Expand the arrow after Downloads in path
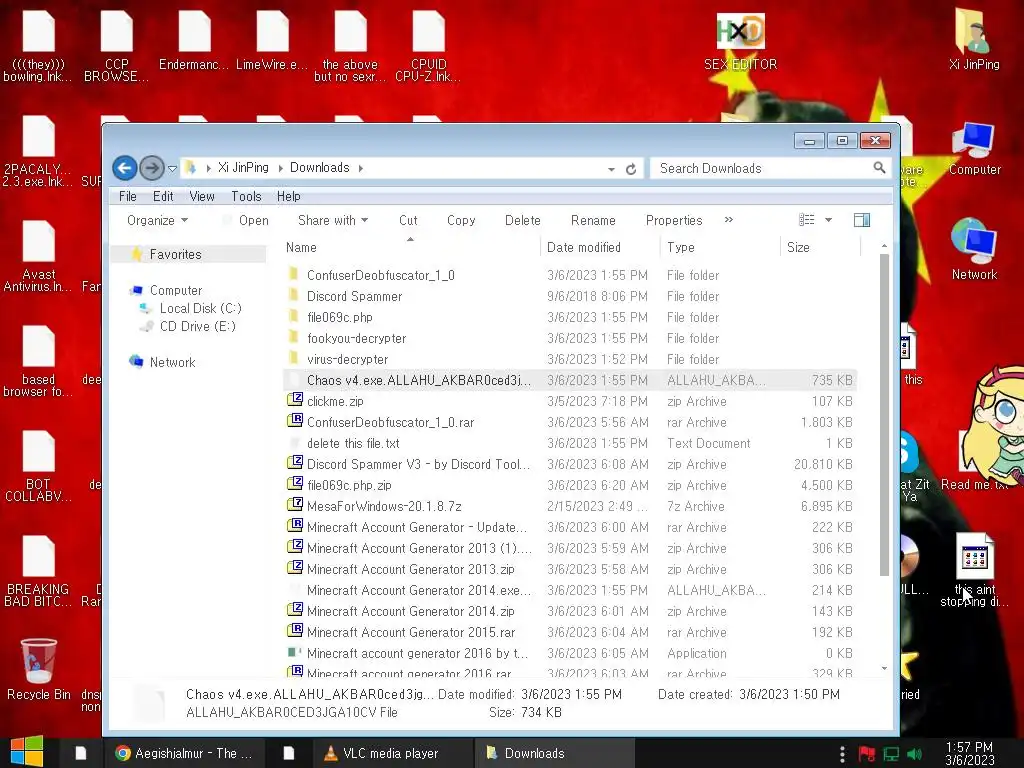 pyautogui.click(x=360, y=168)
